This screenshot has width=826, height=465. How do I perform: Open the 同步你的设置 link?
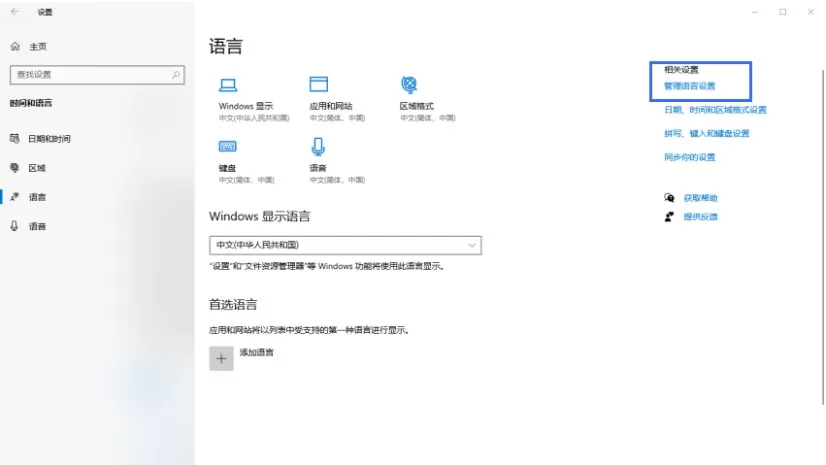pyautogui.click(x=690, y=157)
